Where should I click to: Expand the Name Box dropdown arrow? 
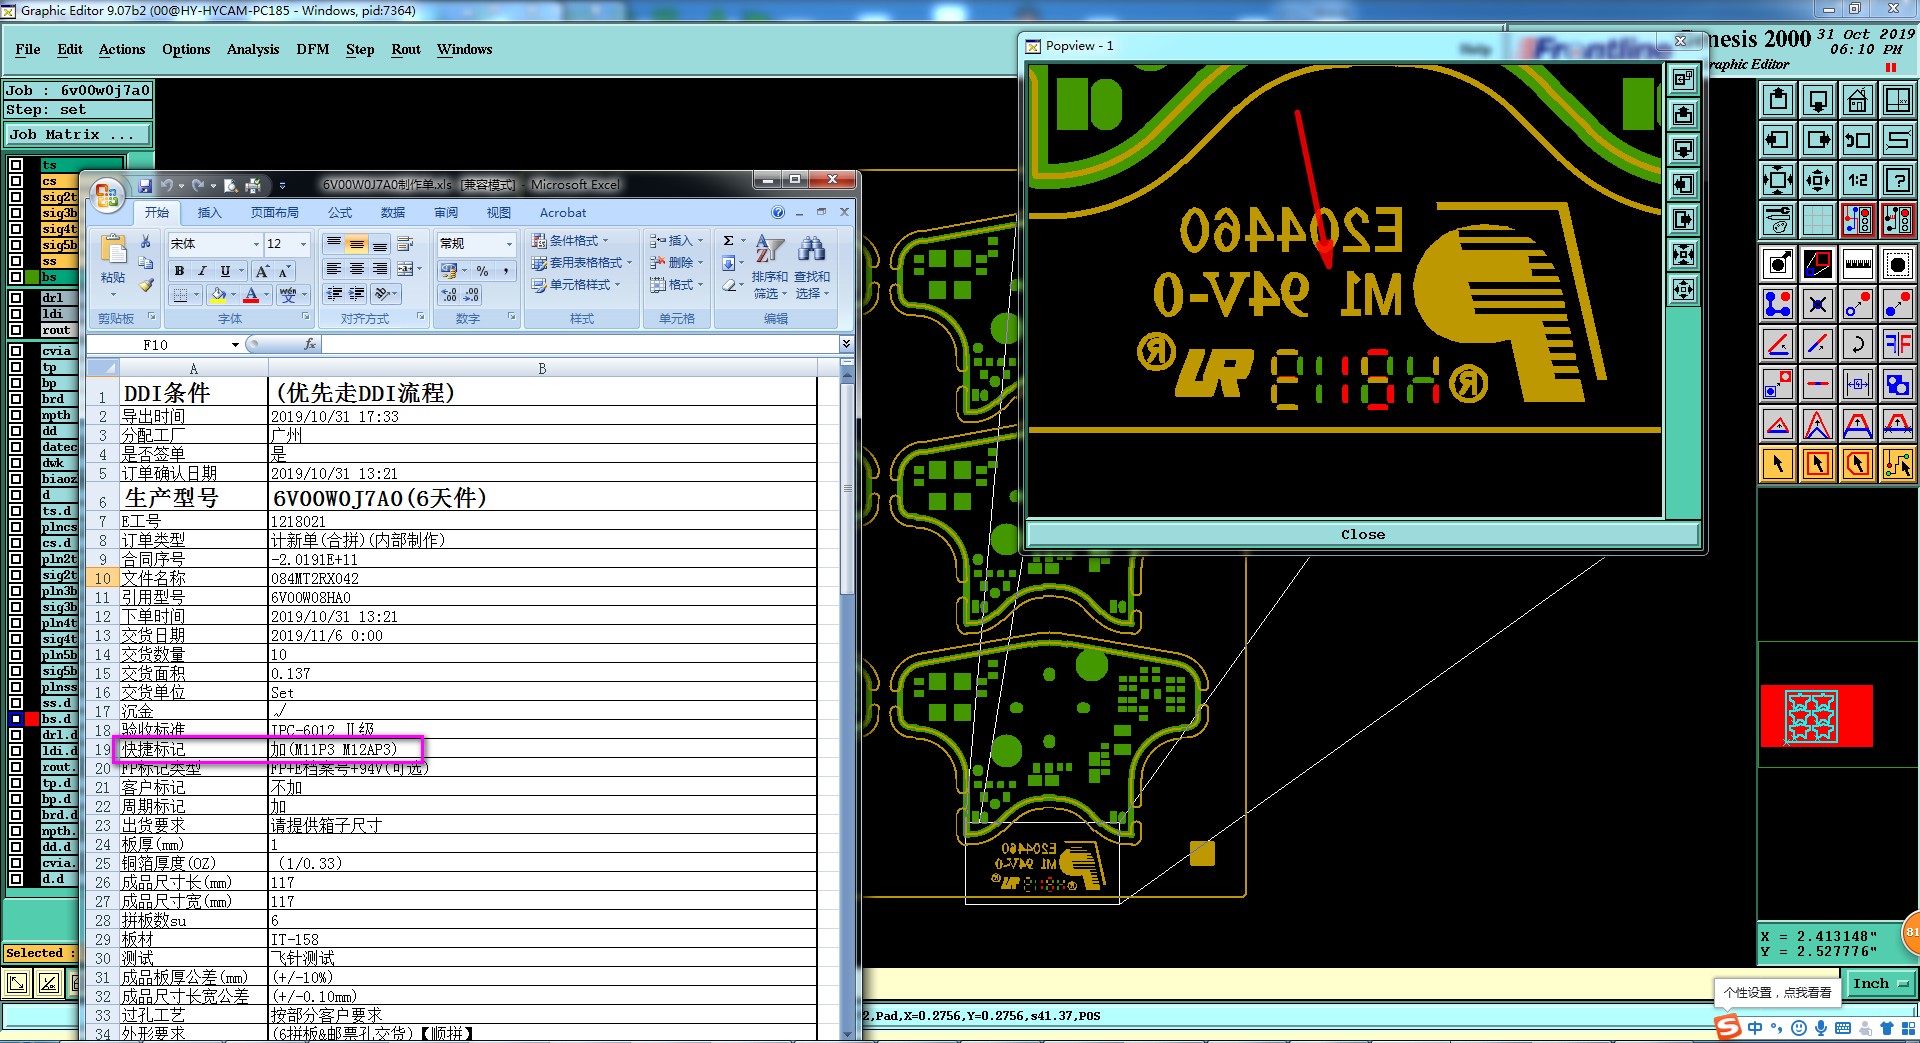pyautogui.click(x=235, y=344)
